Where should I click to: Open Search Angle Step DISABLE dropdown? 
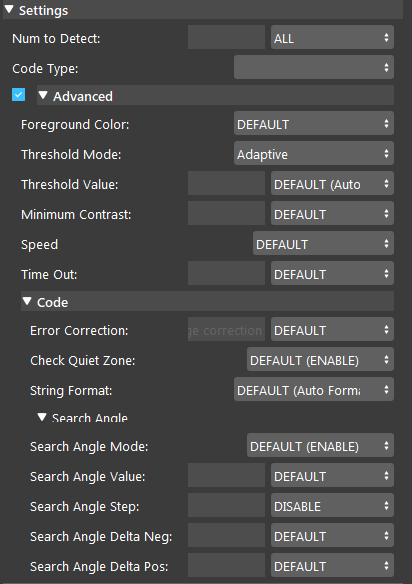(x=332, y=505)
